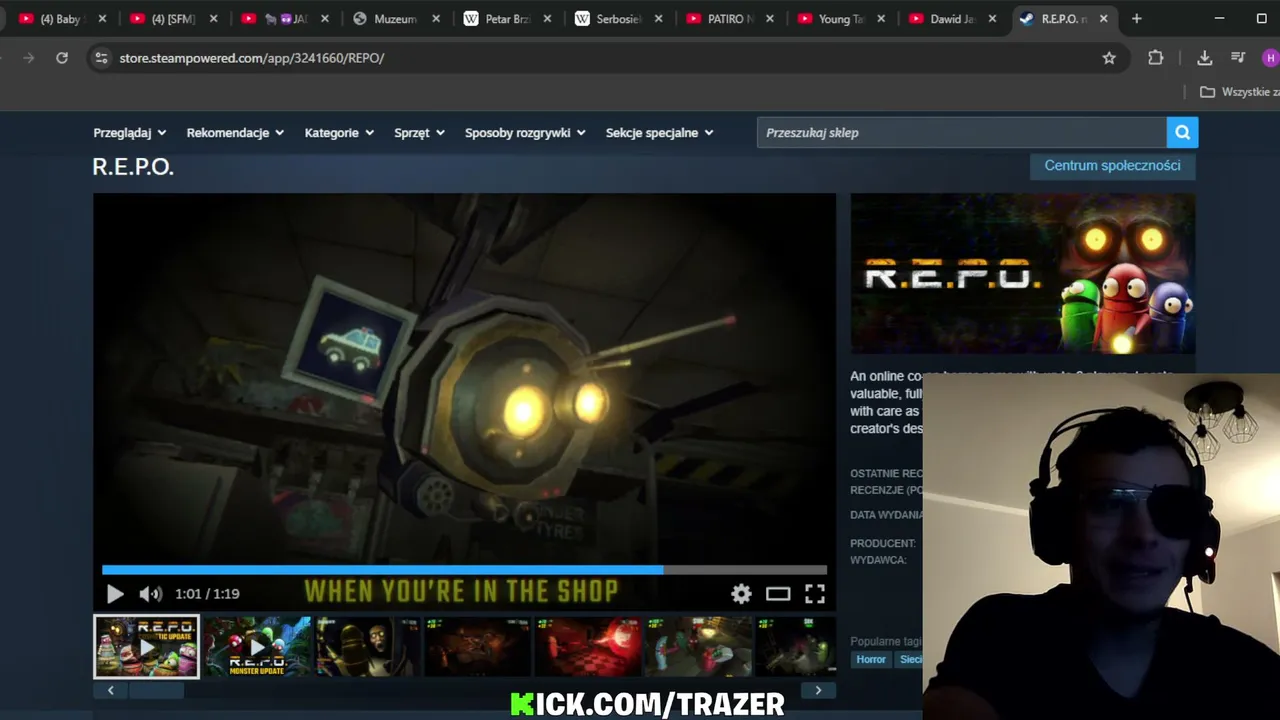This screenshot has height=720, width=1280.
Task: Click the thumbnail strip scrollbar handle
Action: [156, 690]
